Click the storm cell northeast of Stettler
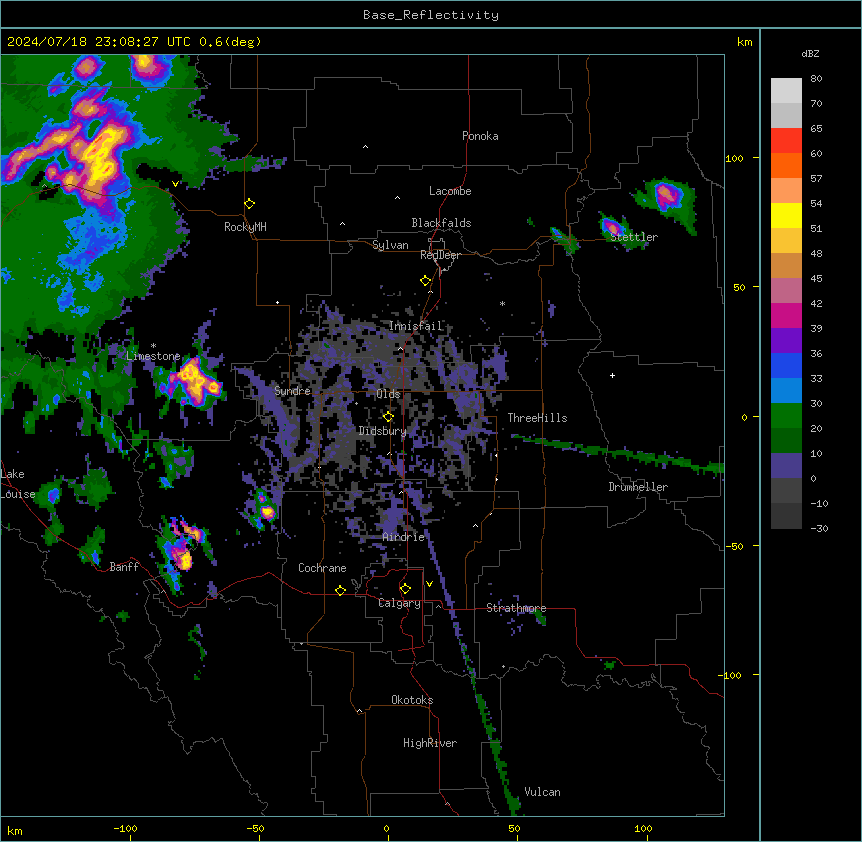Screen dimensions: 862x842 (x=667, y=195)
